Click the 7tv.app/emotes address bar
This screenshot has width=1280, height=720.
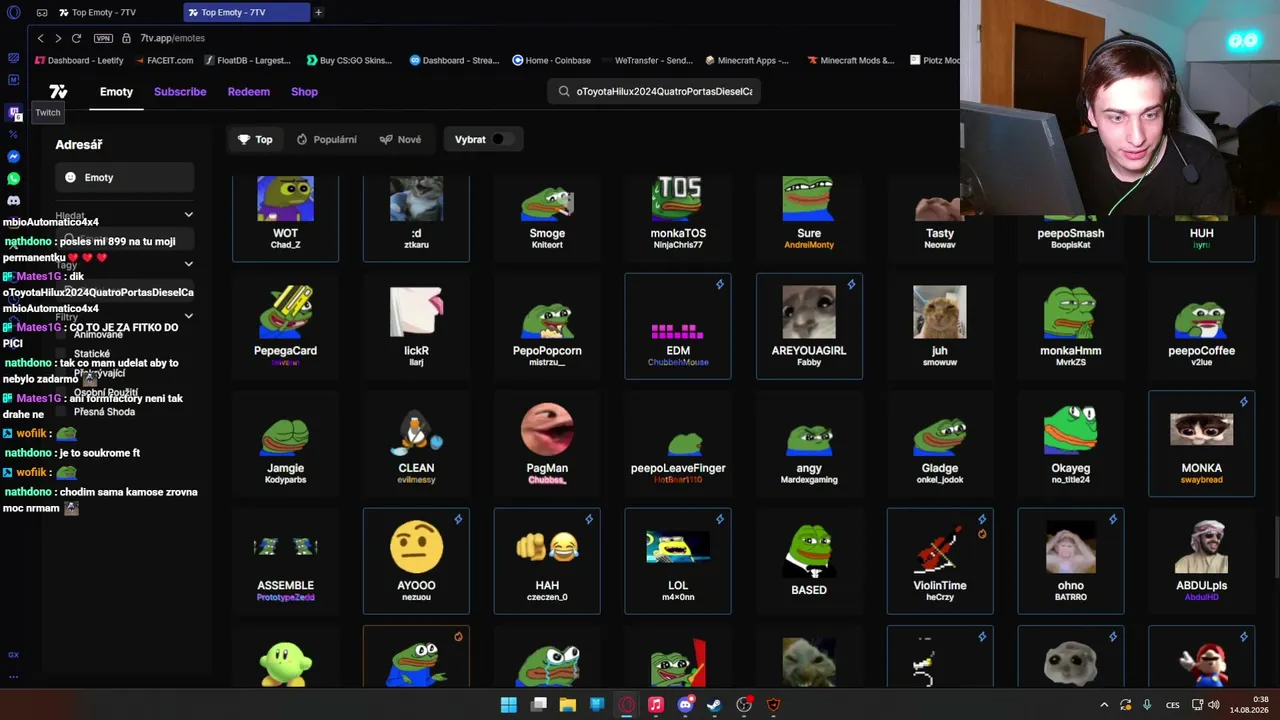pyautogui.click(x=173, y=38)
